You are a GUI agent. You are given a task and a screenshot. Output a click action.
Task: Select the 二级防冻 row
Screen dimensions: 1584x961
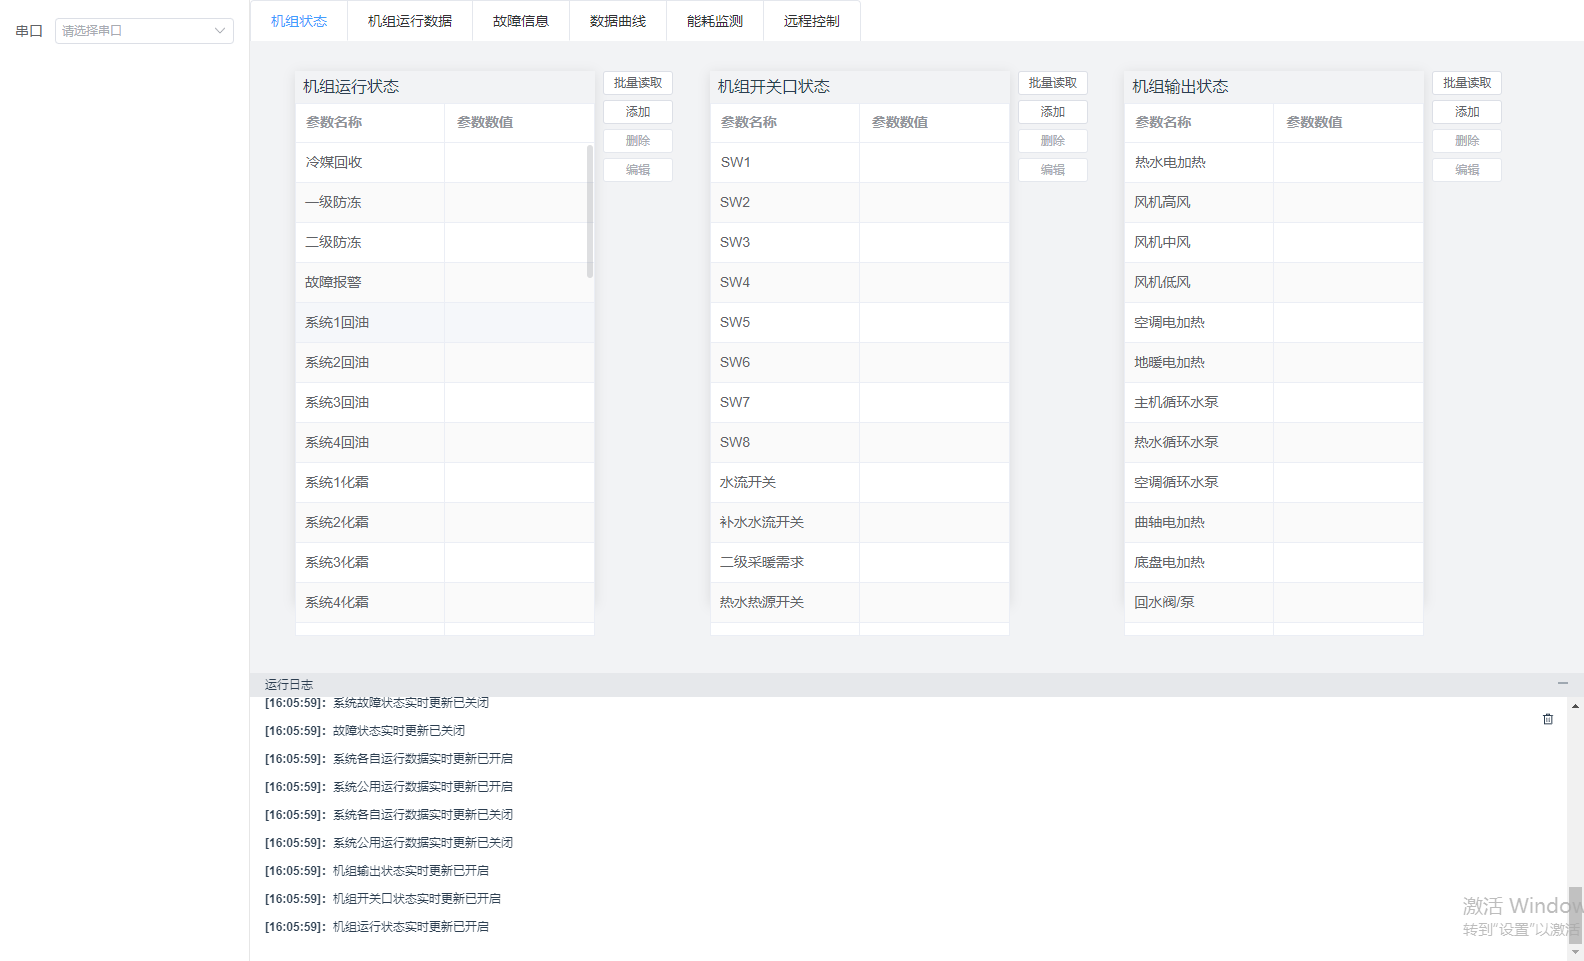[445, 242]
